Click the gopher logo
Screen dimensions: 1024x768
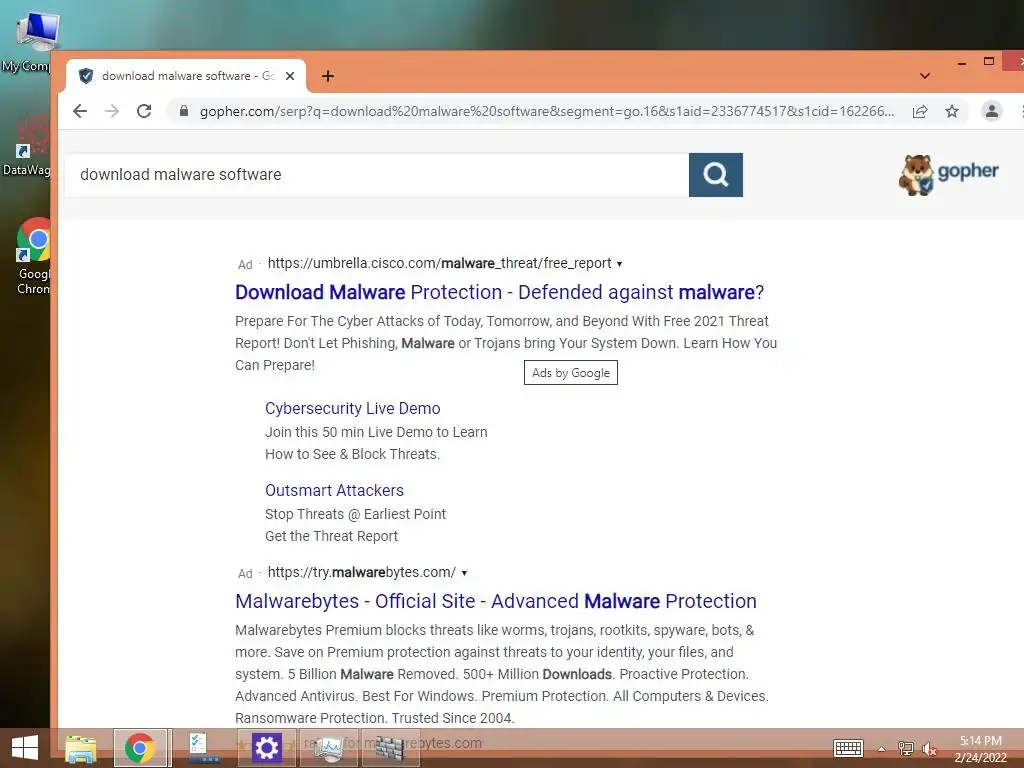(948, 174)
